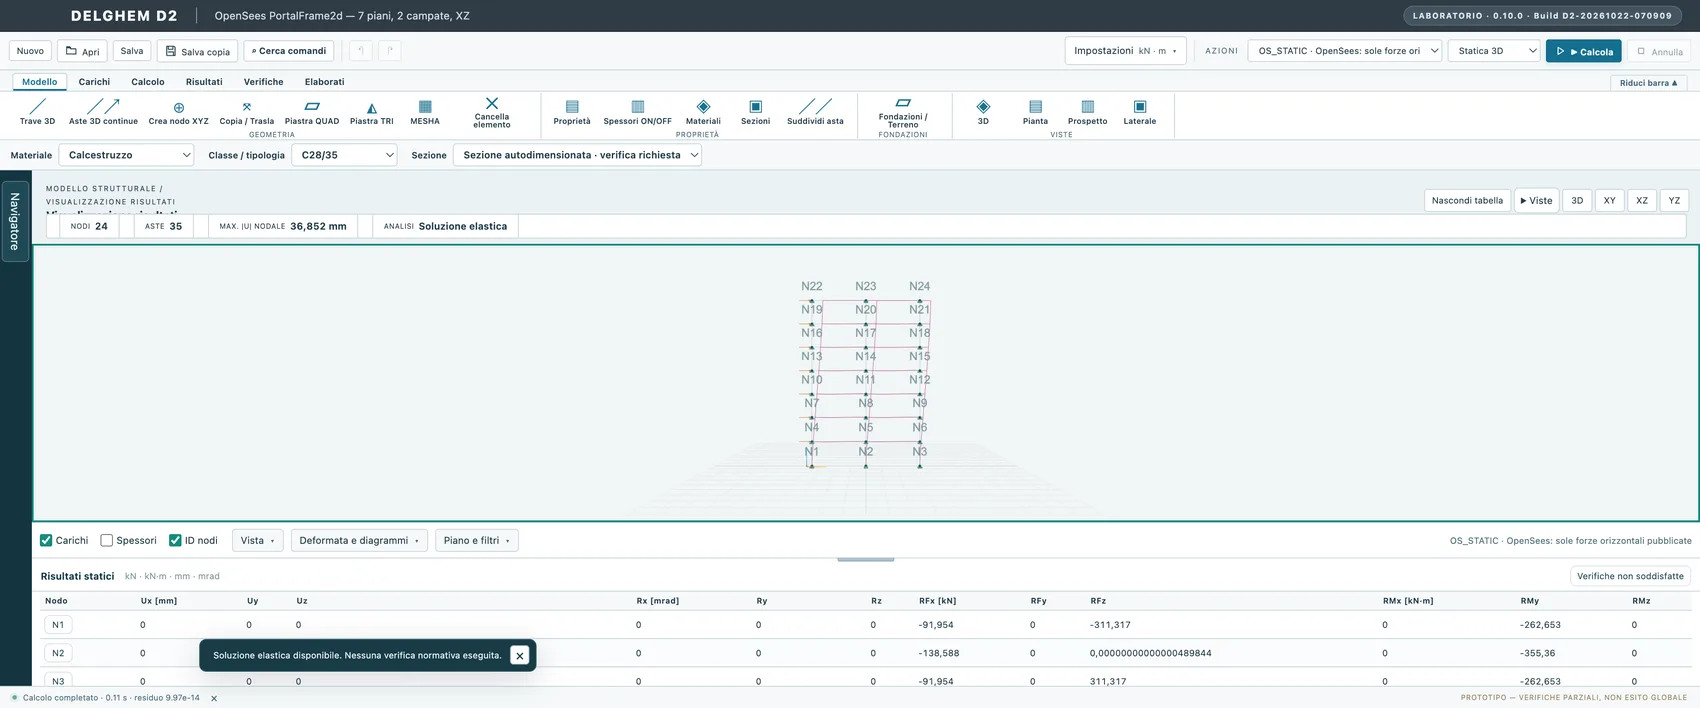The image size is (1700, 708).
Task: Switch to the Modello tab
Action: (x=40, y=82)
